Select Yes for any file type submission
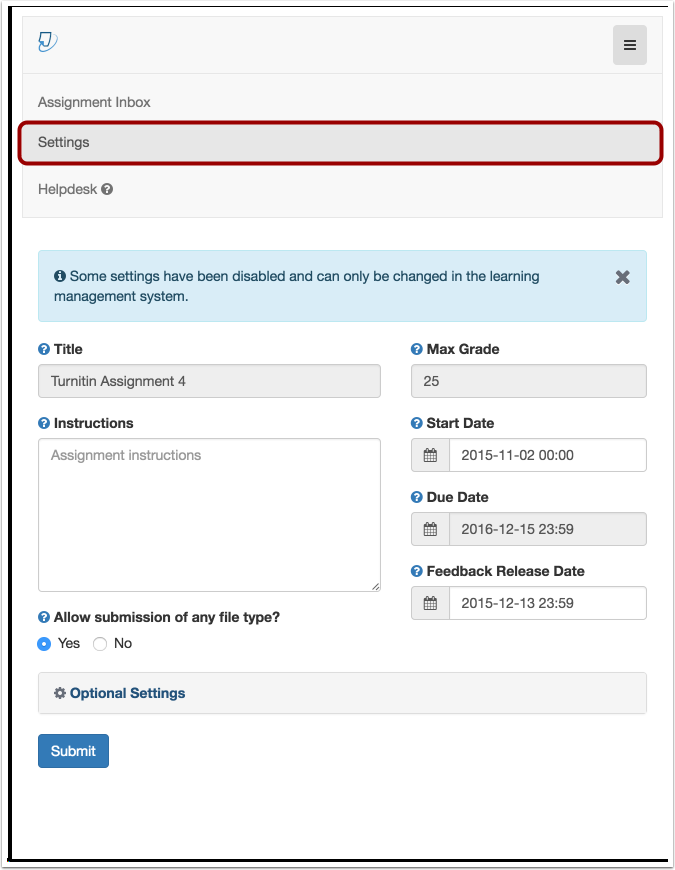This screenshot has height=870, width=675. tap(44, 644)
